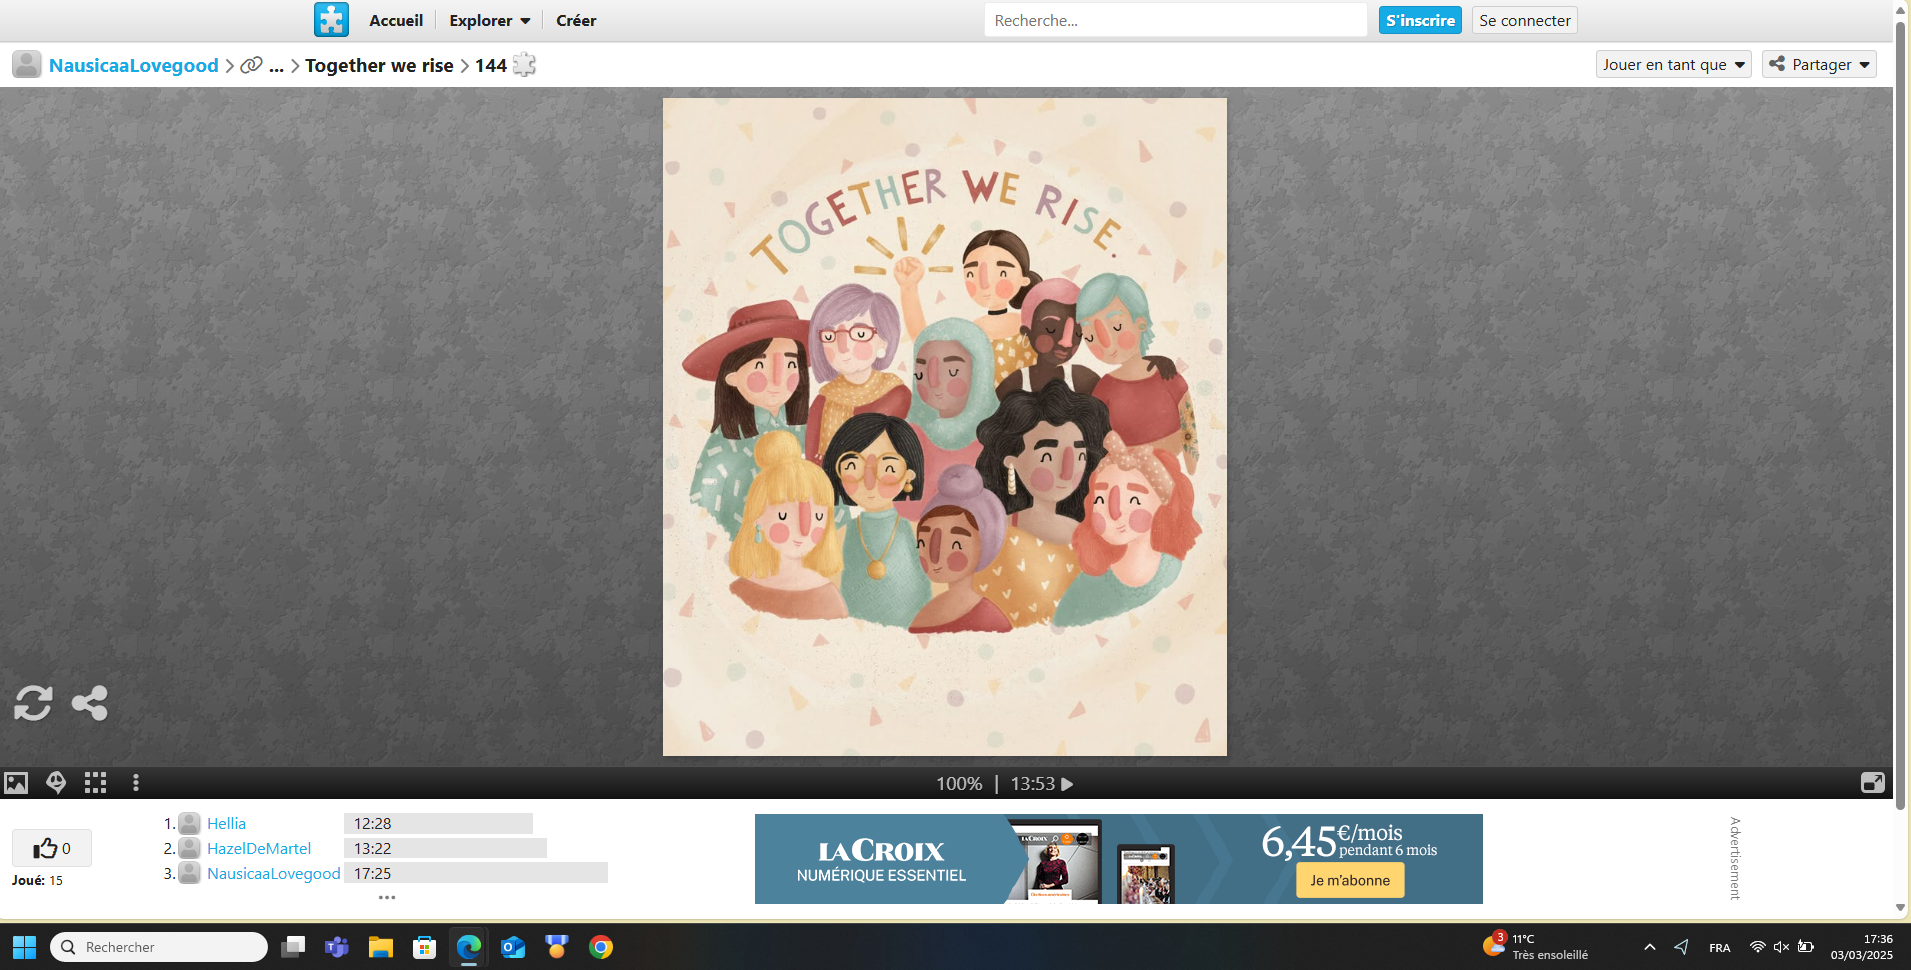
Task: Open Outlook from taskbar
Action: [513, 947]
